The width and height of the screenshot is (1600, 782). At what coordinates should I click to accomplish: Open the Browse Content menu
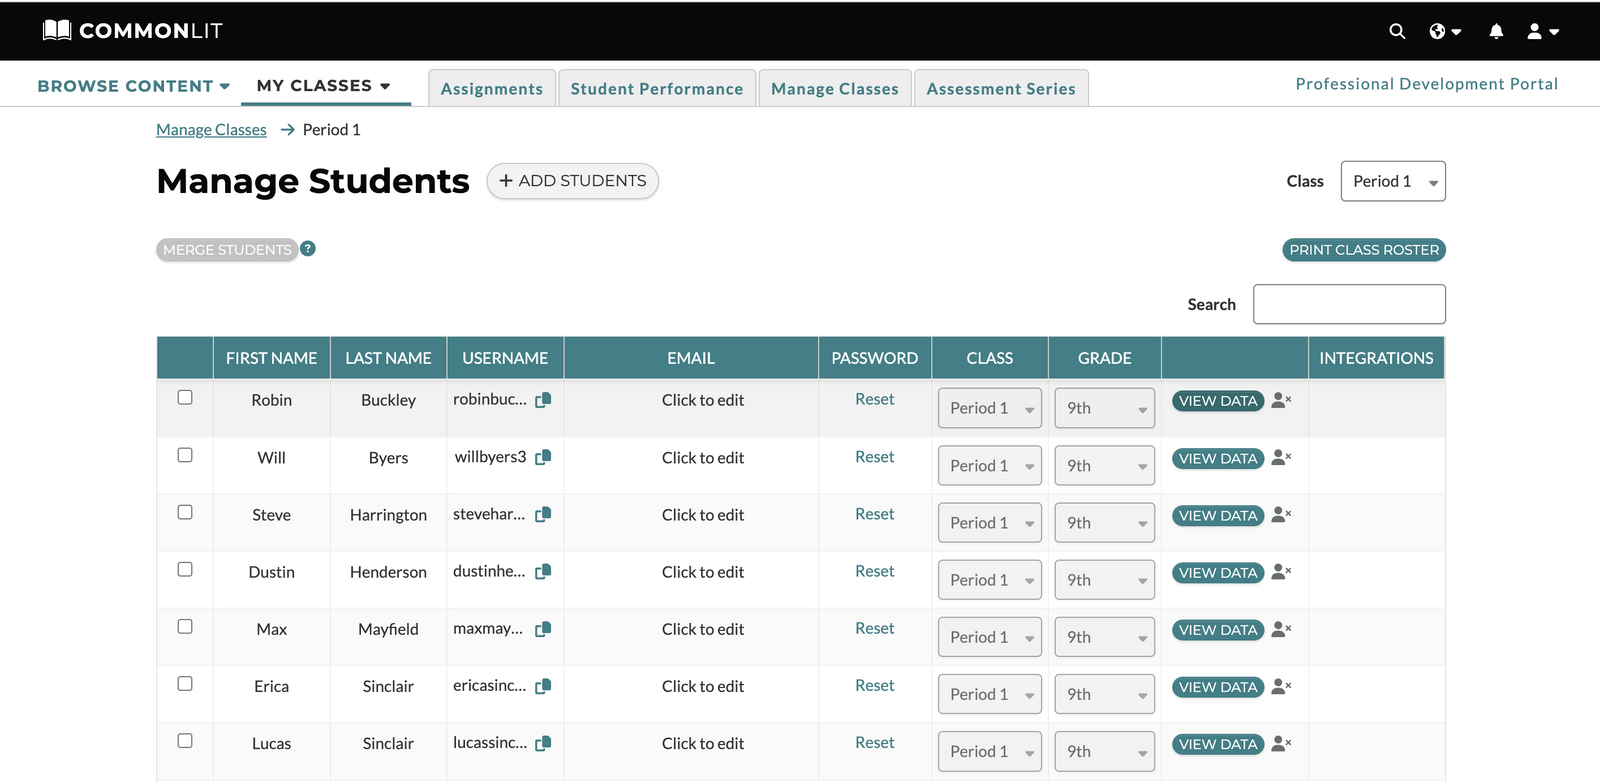(134, 86)
